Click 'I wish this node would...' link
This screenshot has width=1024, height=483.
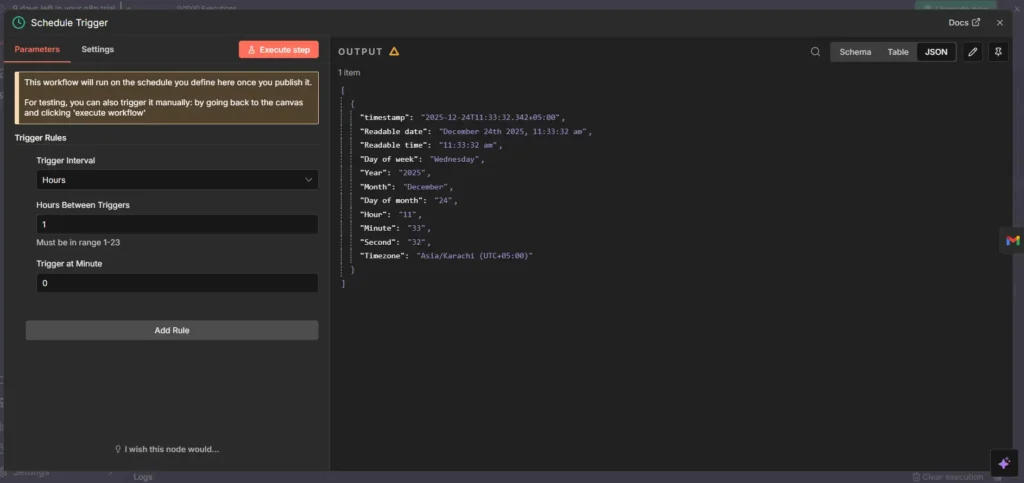point(167,449)
